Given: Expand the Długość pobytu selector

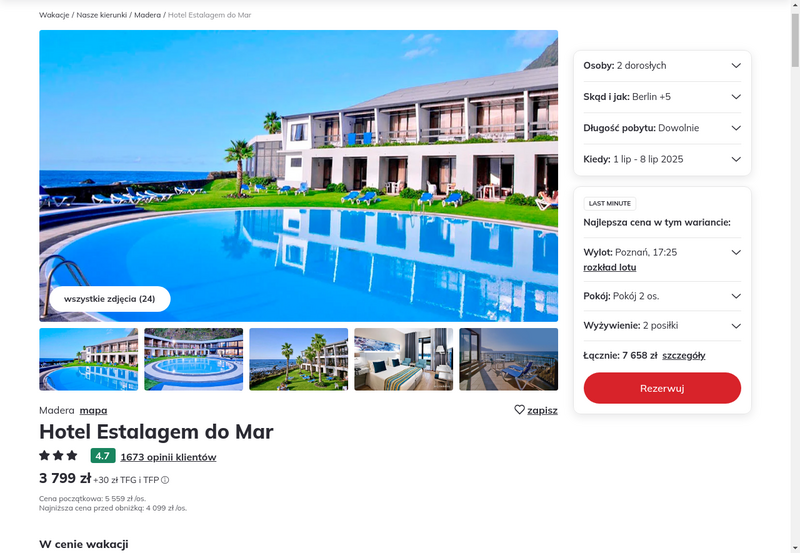Looking at the screenshot, I should click(x=662, y=128).
